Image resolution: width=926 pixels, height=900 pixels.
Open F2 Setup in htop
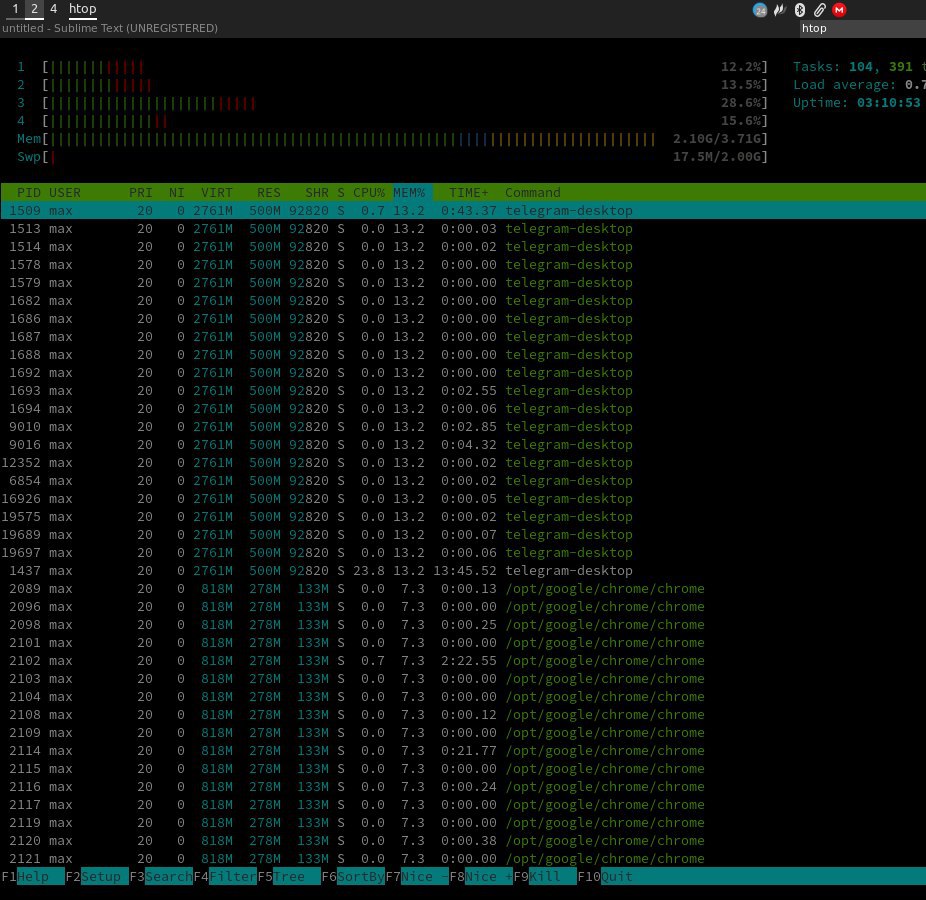point(97,876)
